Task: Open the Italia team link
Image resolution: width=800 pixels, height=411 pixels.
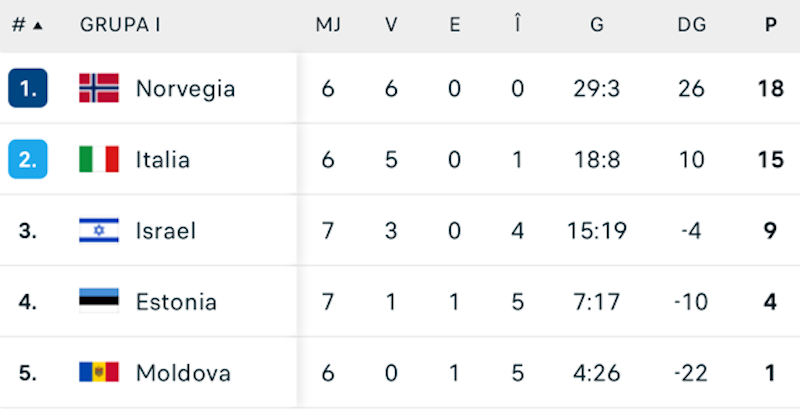Action: 163,159
